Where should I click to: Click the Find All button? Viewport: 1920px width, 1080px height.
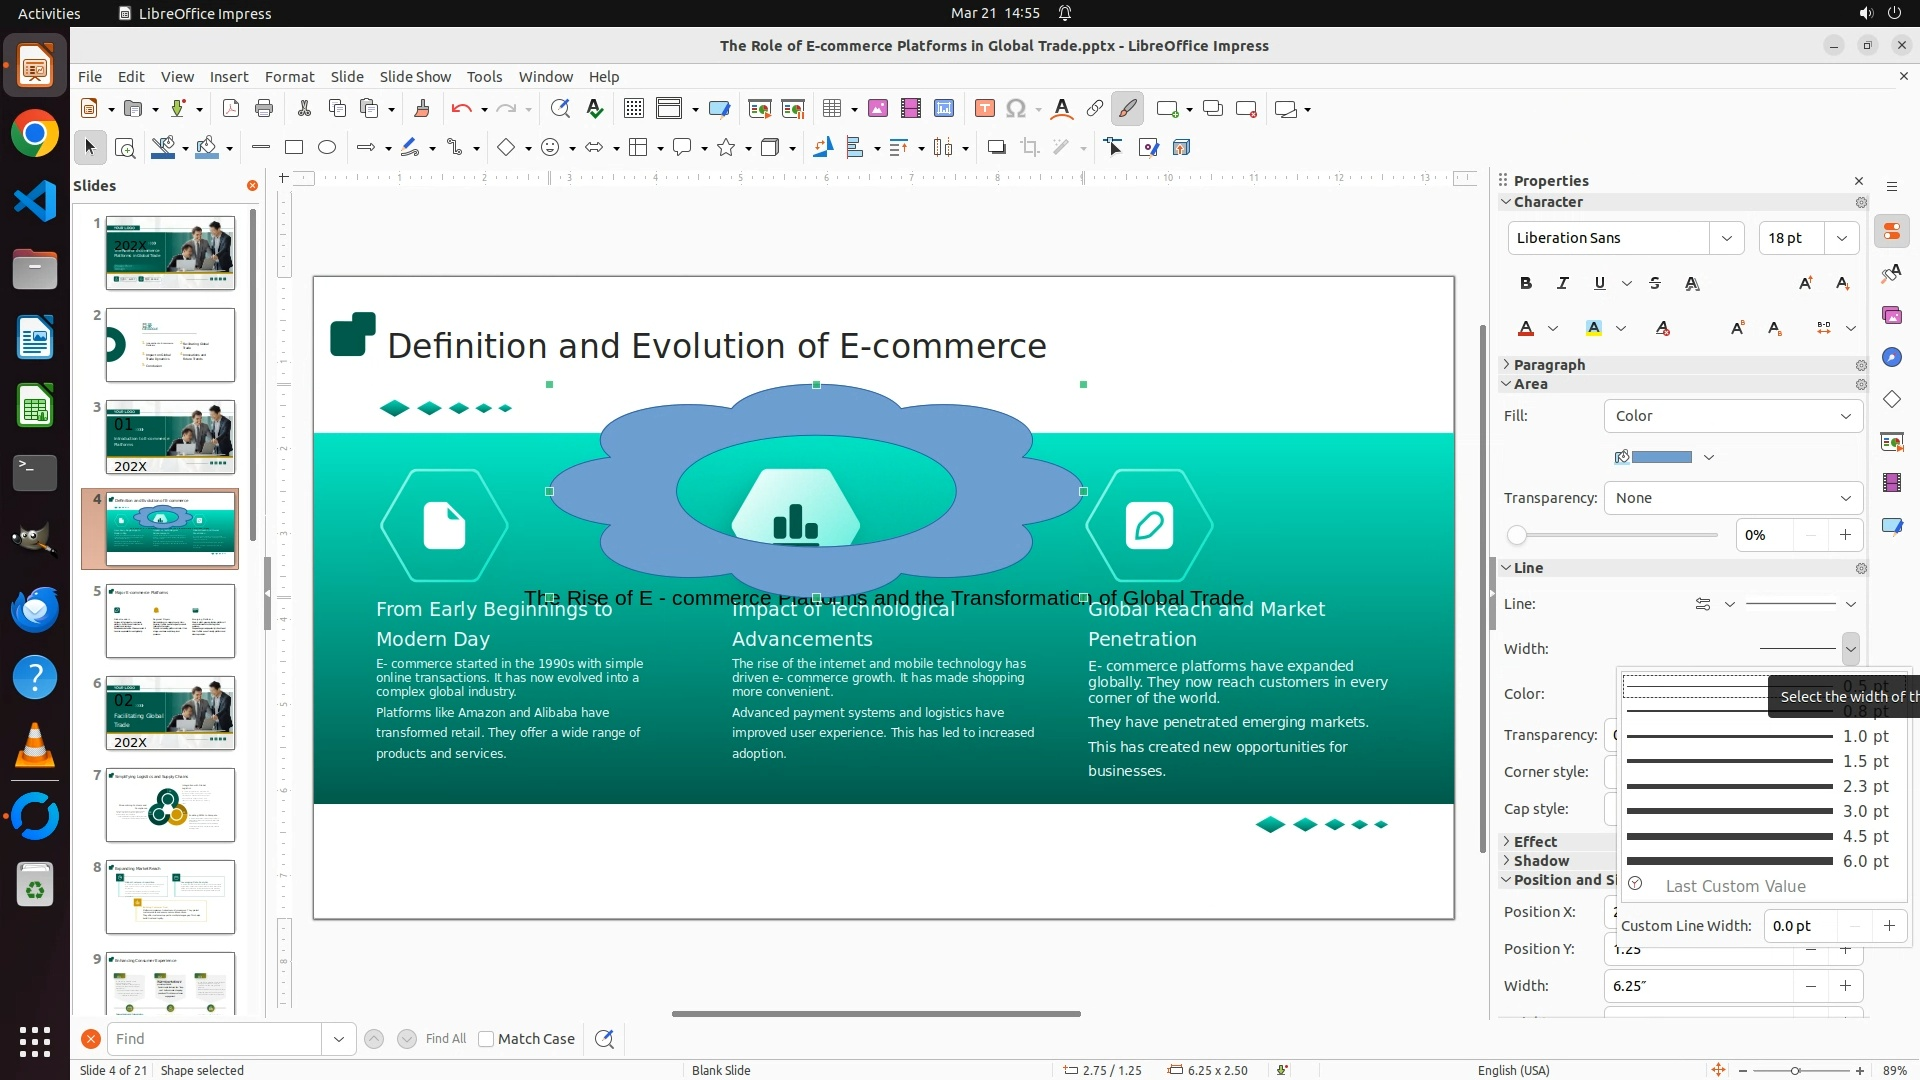click(x=445, y=1039)
